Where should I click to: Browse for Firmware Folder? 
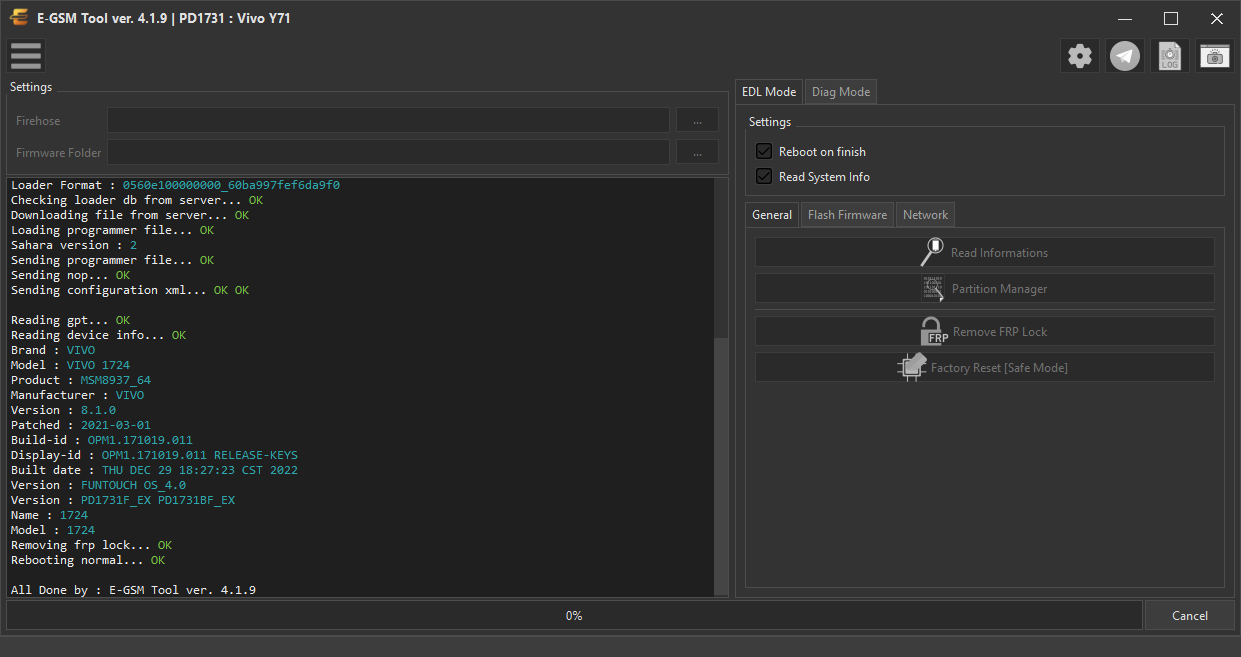click(x=697, y=152)
